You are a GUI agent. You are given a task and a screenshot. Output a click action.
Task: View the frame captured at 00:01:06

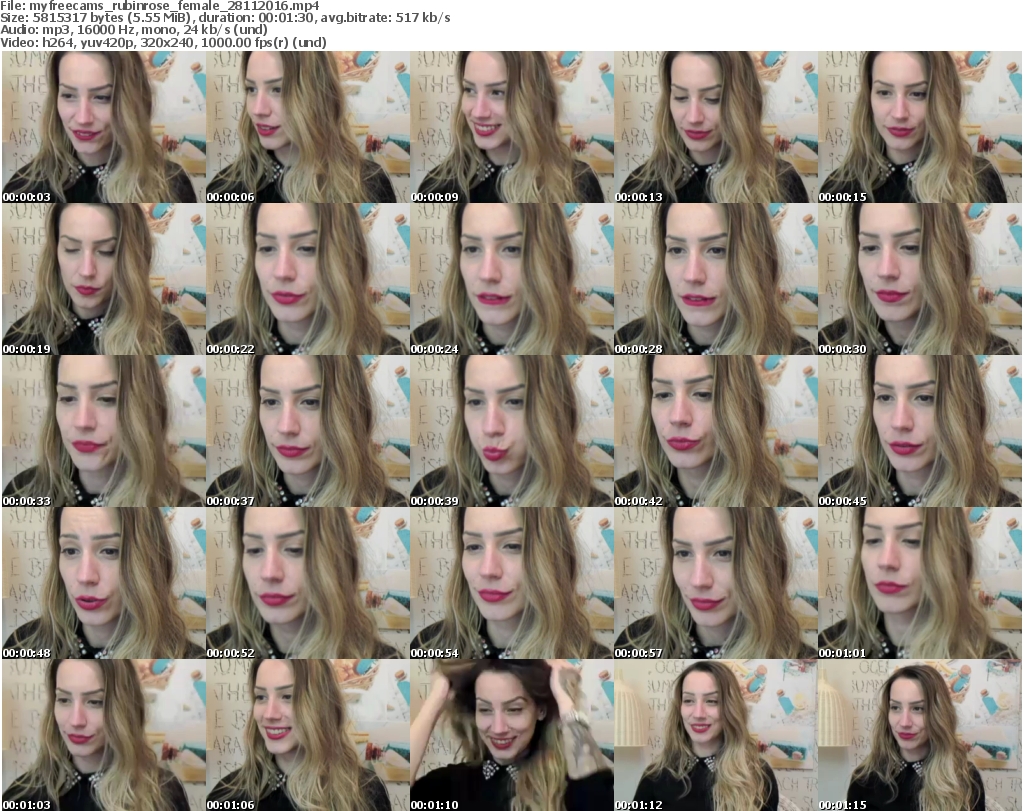click(308, 735)
